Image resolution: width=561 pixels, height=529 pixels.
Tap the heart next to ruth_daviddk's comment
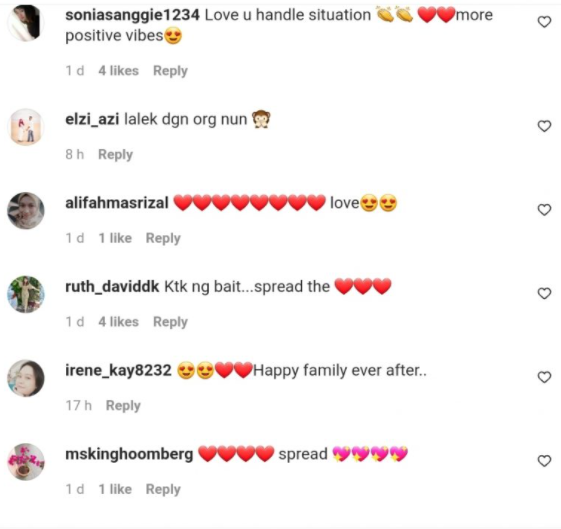[x=544, y=294]
